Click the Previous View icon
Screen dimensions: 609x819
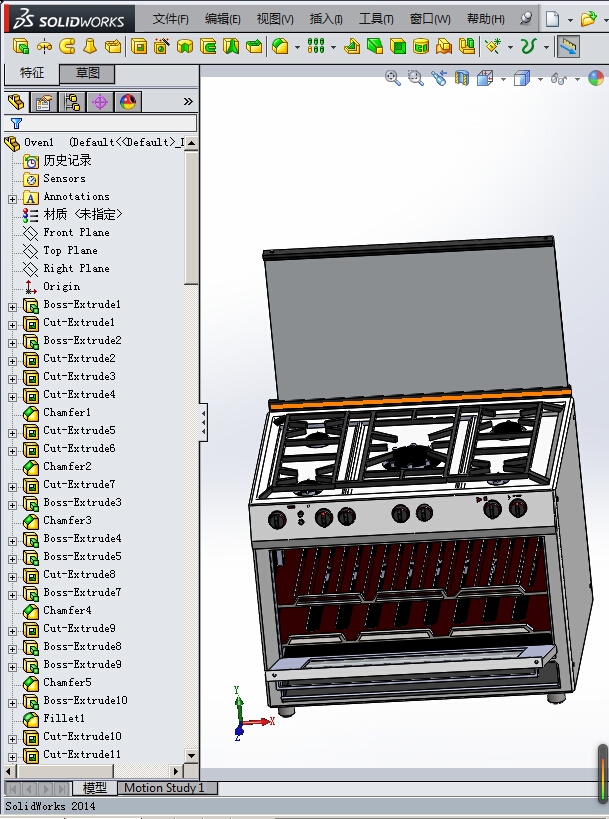439,78
